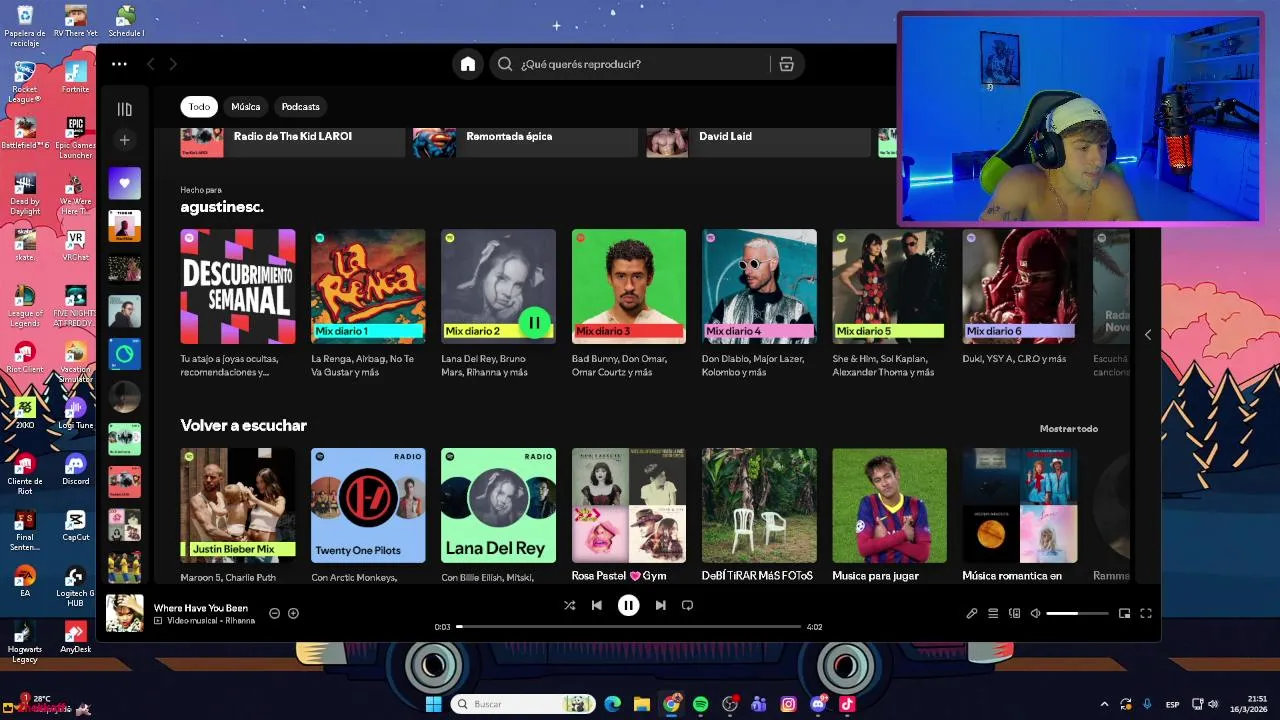Open Instagram in the taskbar
Image resolution: width=1280 pixels, height=720 pixels.
[x=788, y=704]
